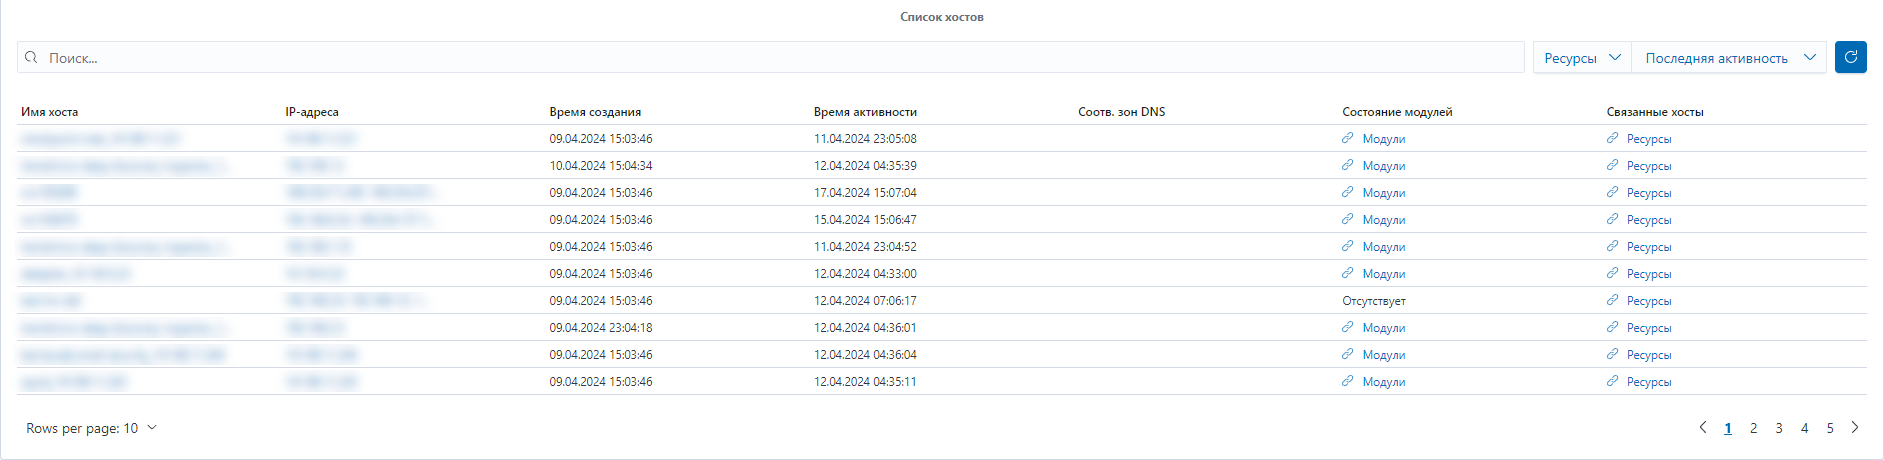Open Модули link for row active 17.04.2024 15:07:04
Image resolution: width=1884 pixels, height=460 pixels.
pyautogui.click(x=1374, y=193)
